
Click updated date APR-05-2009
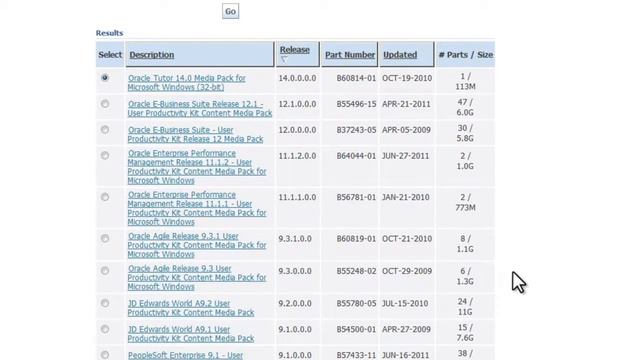click(406, 130)
